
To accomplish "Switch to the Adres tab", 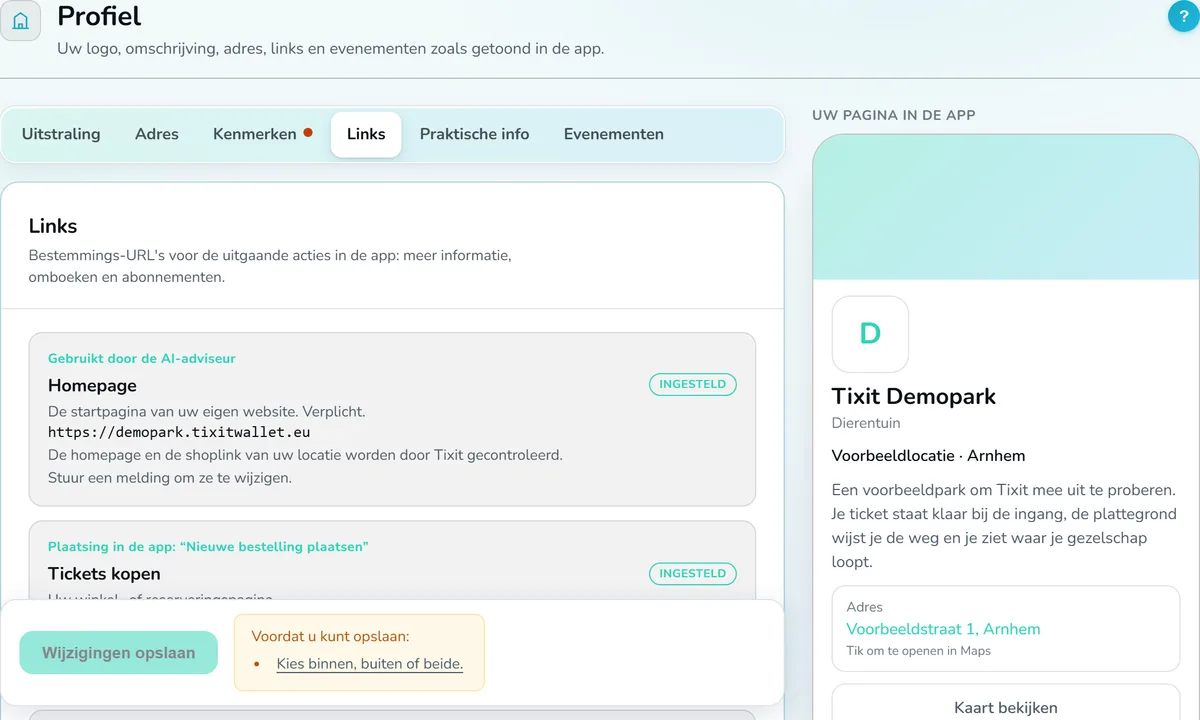I will pos(157,134).
